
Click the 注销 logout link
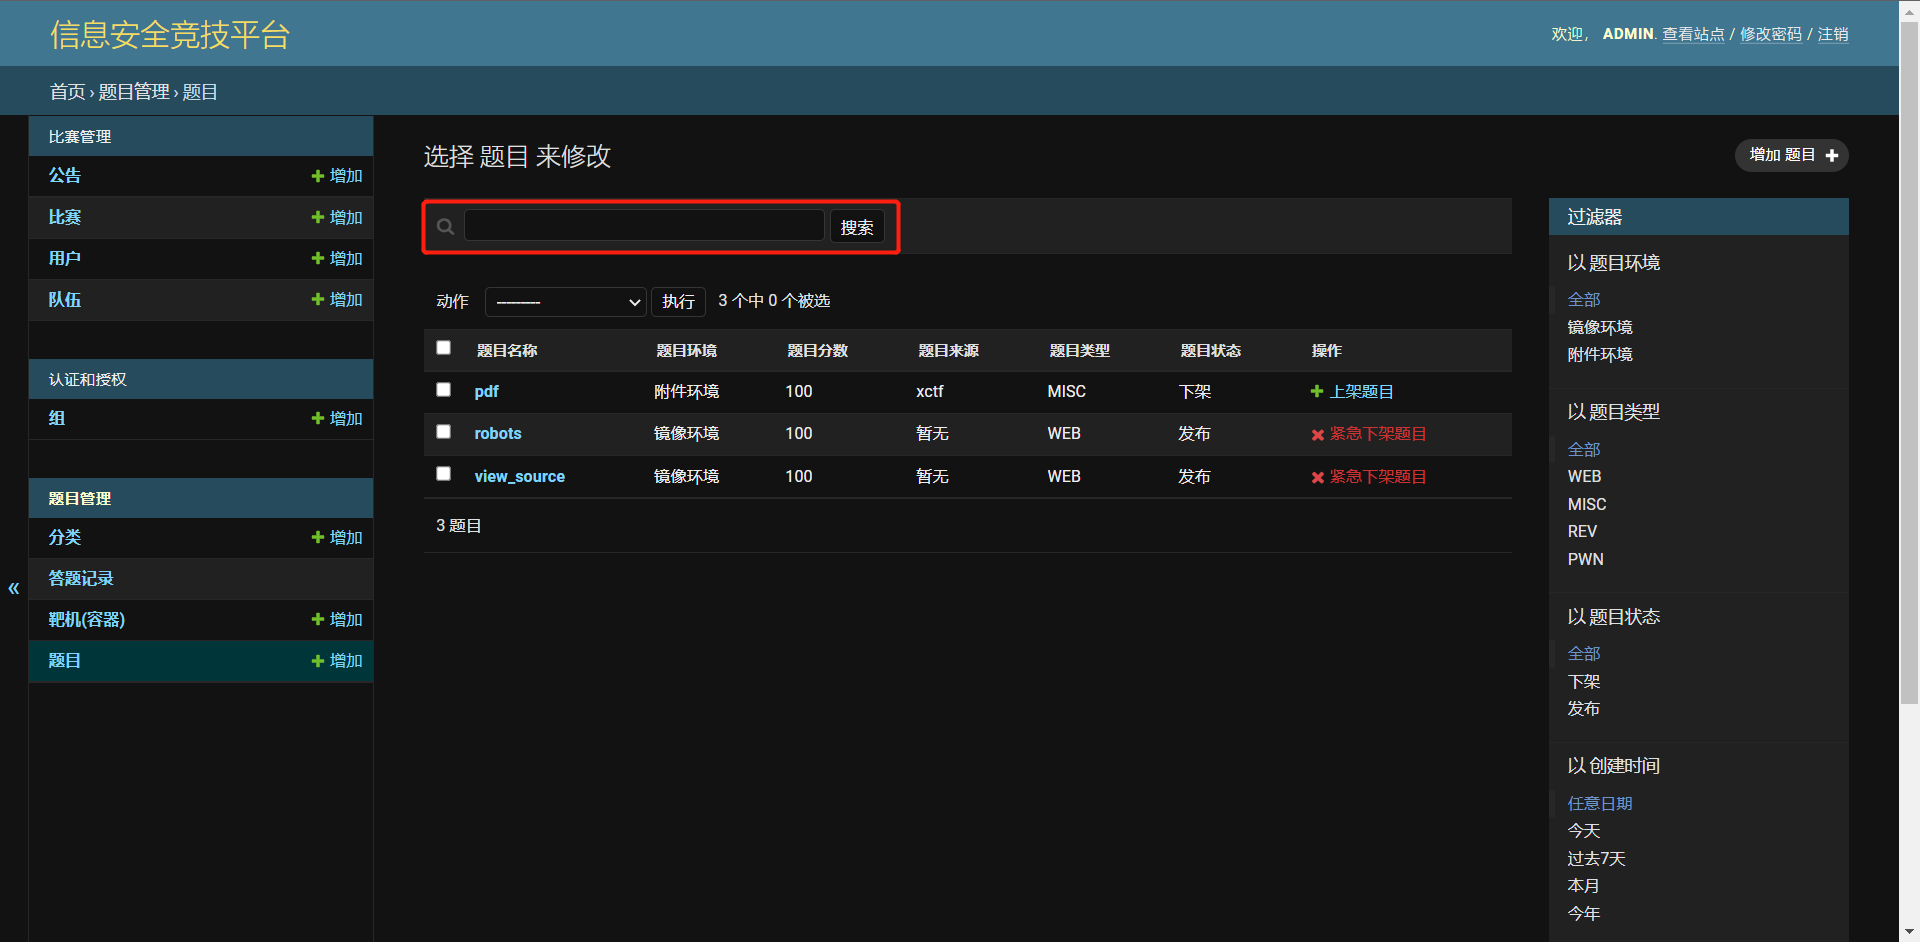point(1833,34)
